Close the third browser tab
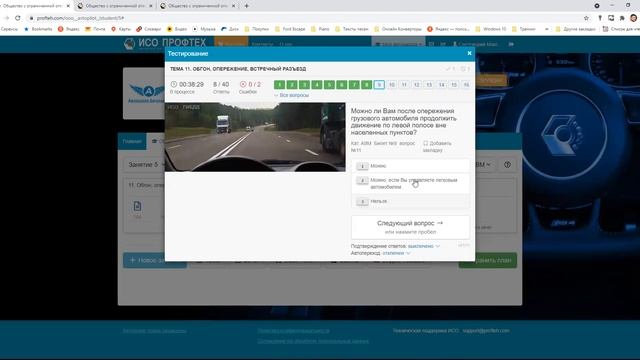Screen dimensions: 640x360 coord(233,6)
